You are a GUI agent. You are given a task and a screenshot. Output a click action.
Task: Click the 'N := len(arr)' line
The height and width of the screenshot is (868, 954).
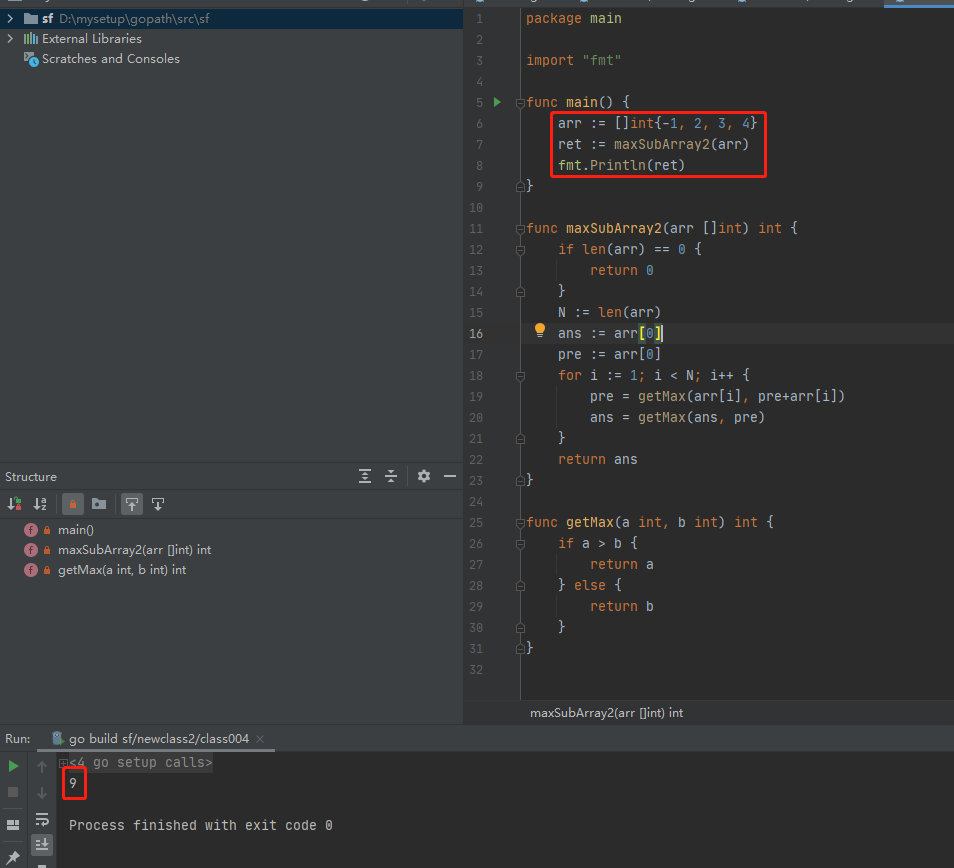coord(609,312)
